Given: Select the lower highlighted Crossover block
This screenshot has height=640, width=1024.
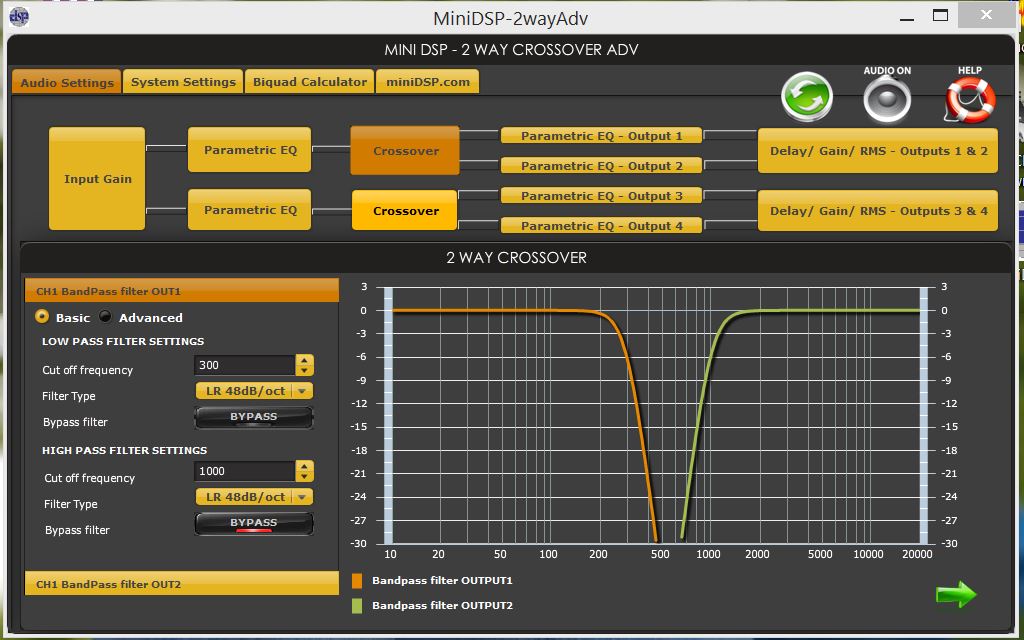Looking at the screenshot, I should pos(405,210).
